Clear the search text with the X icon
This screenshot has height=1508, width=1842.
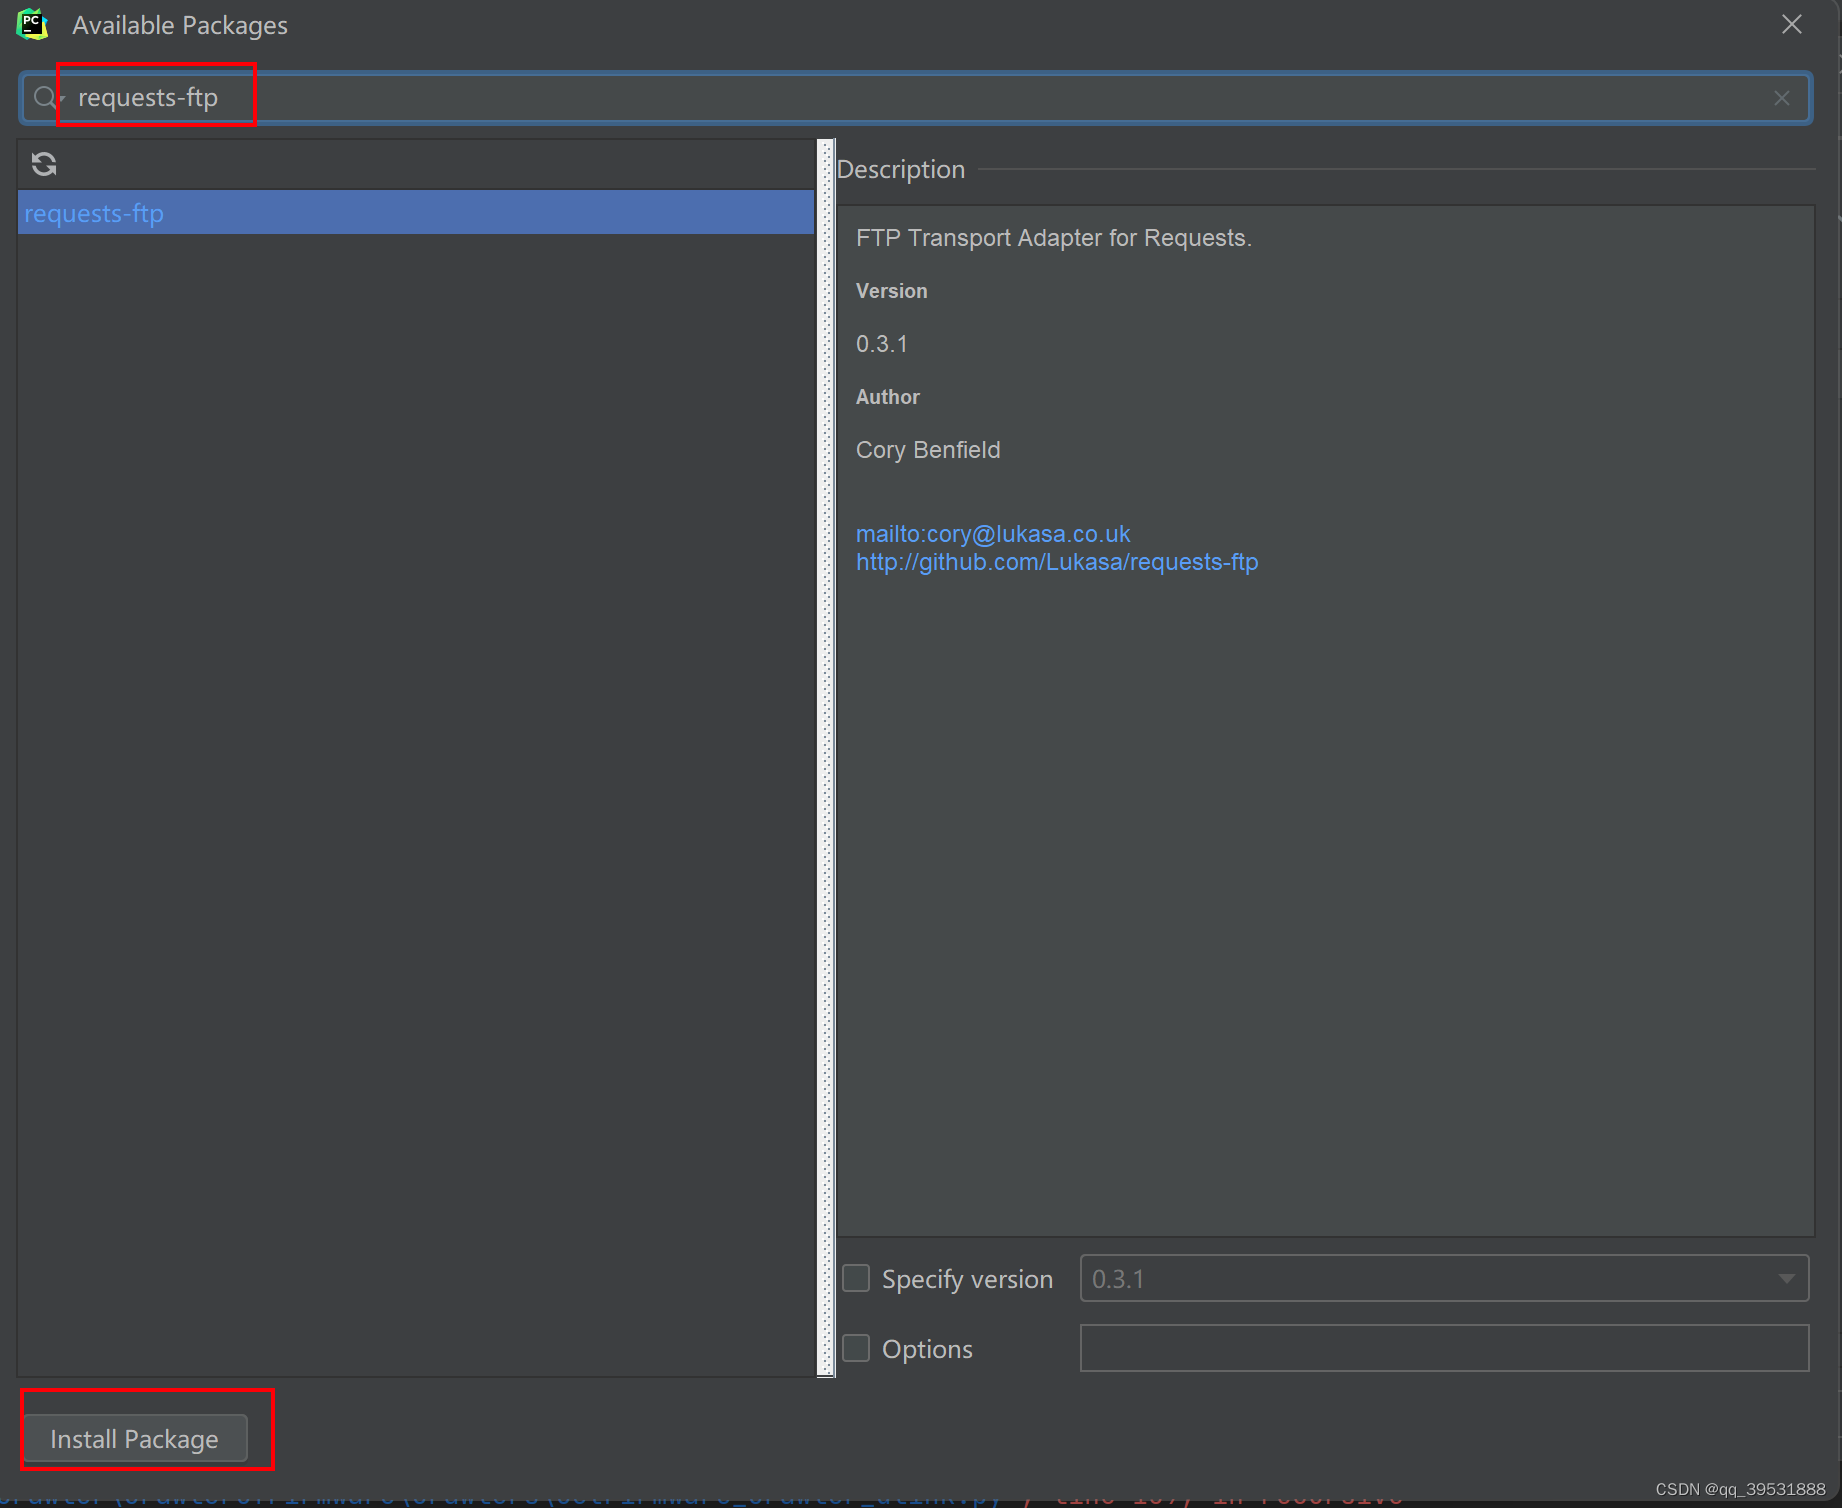click(1781, 97)
